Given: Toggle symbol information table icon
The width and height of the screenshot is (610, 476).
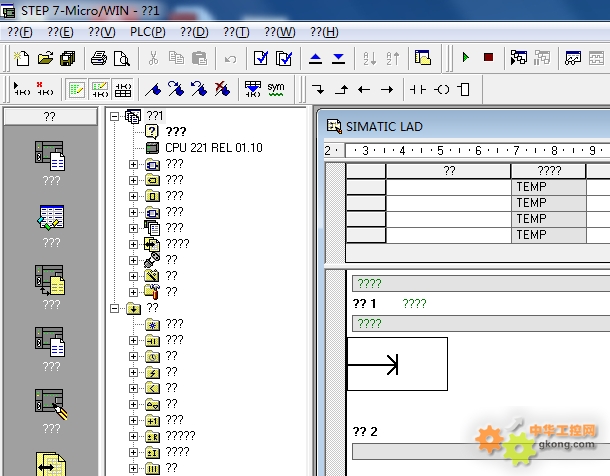Looking at the screenshot, I should (123, 90).
